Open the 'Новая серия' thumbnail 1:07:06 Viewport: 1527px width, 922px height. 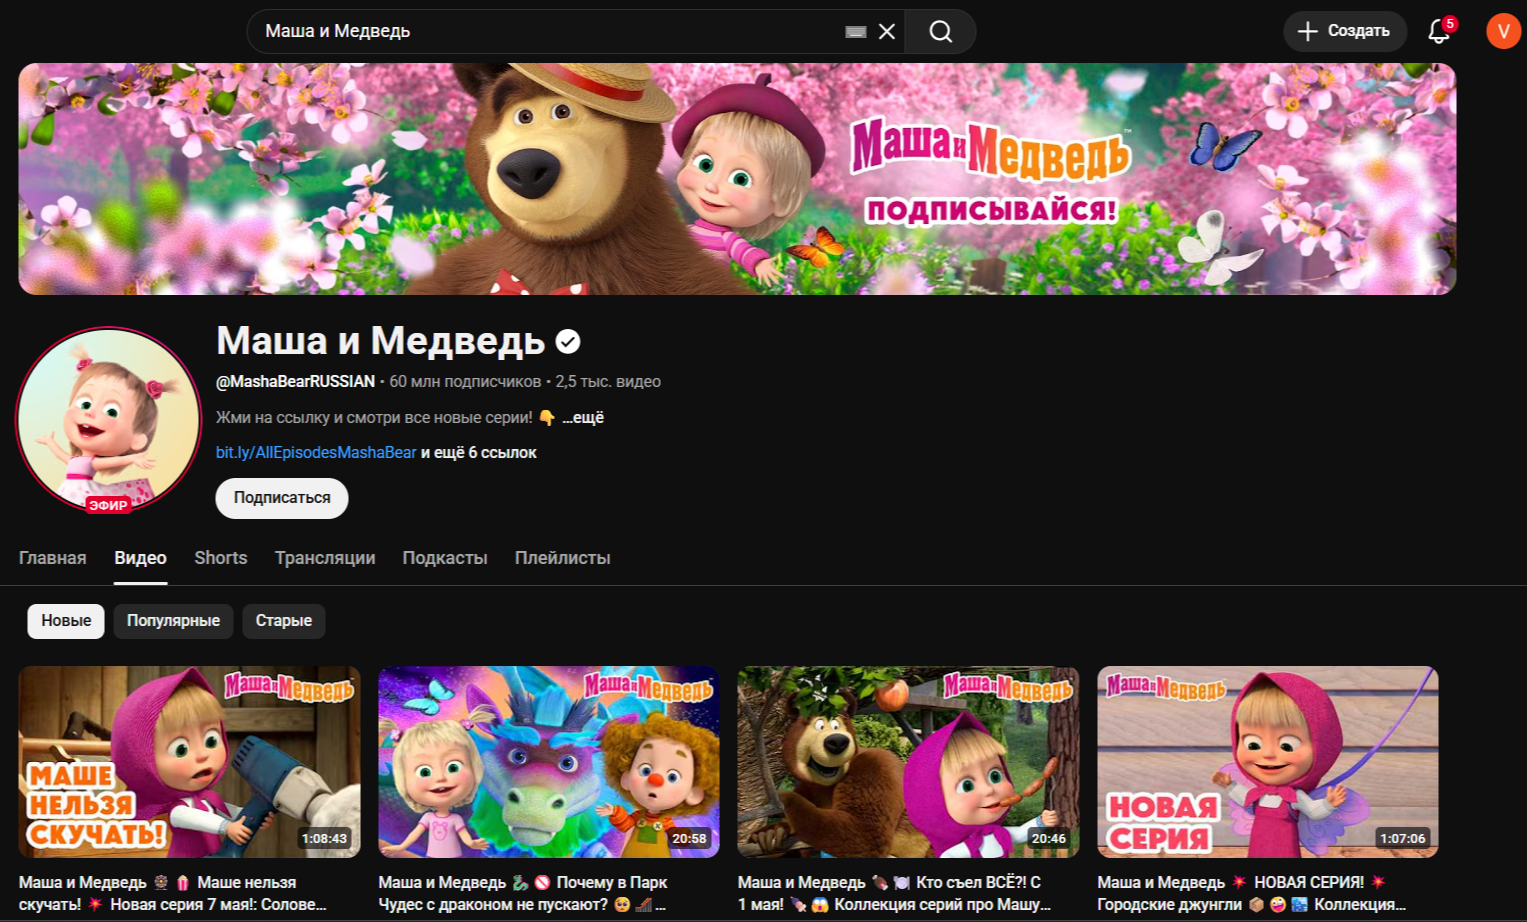click(1268, 762)
